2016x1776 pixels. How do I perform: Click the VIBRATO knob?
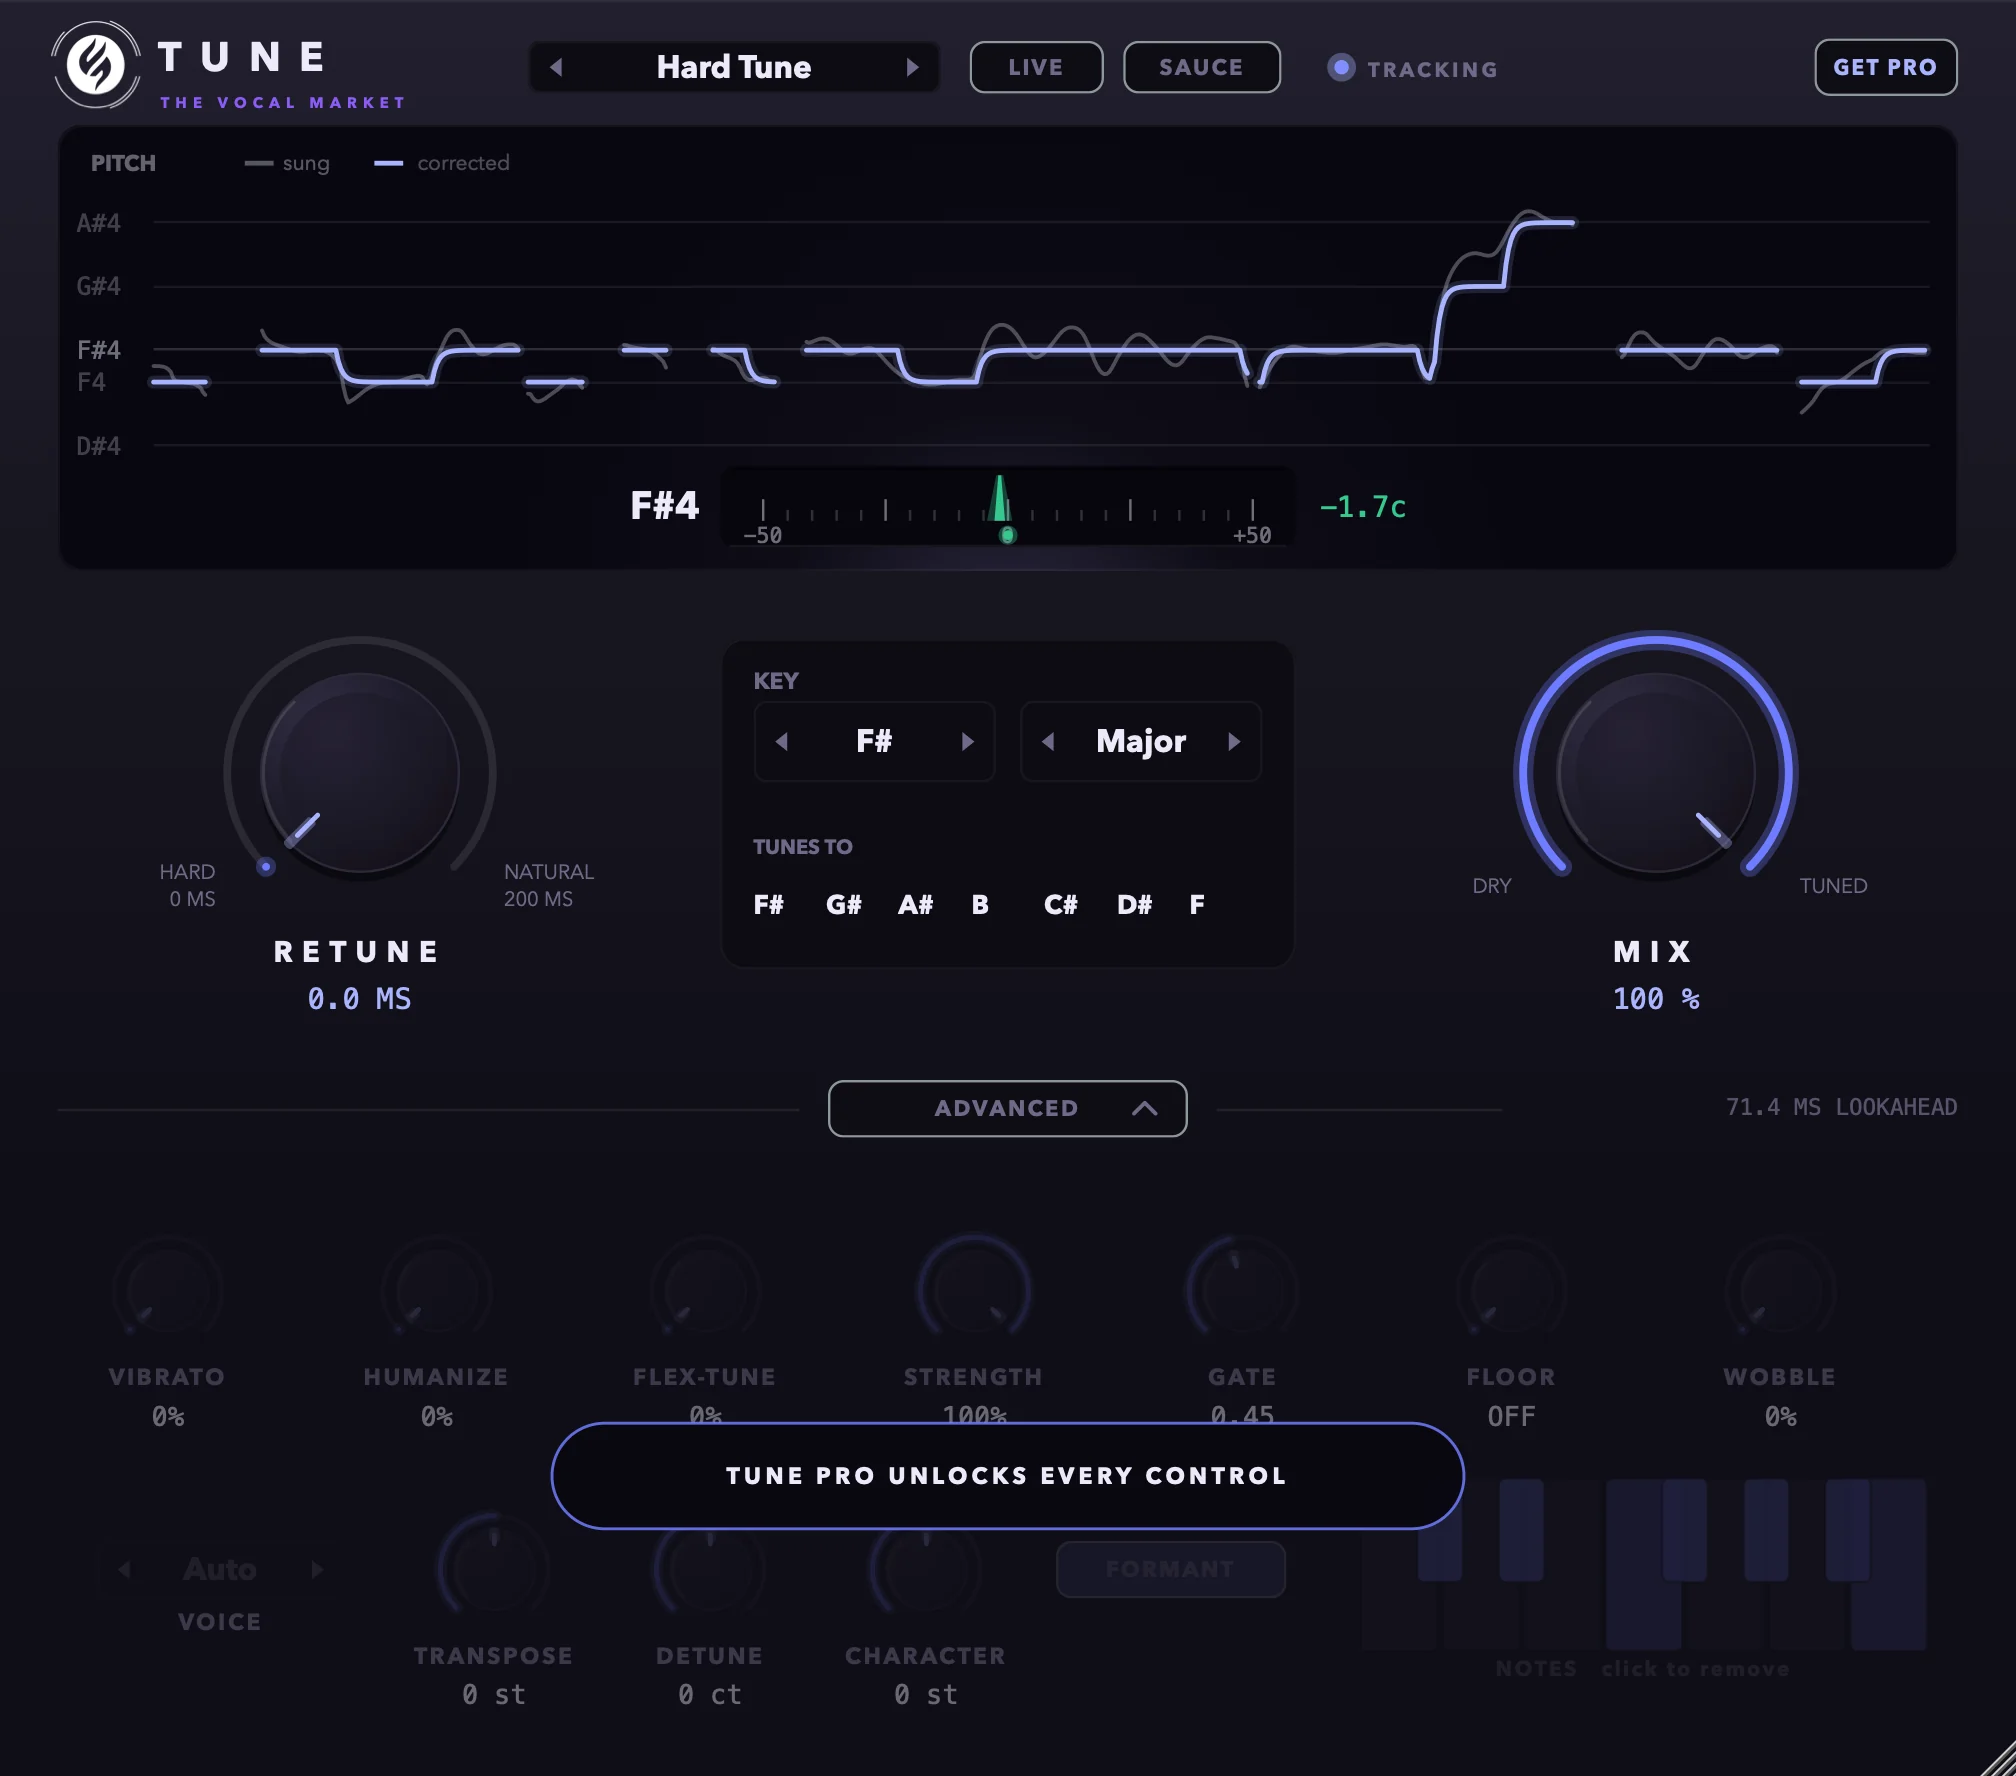pyautogui.click(x=168, y=1291)
